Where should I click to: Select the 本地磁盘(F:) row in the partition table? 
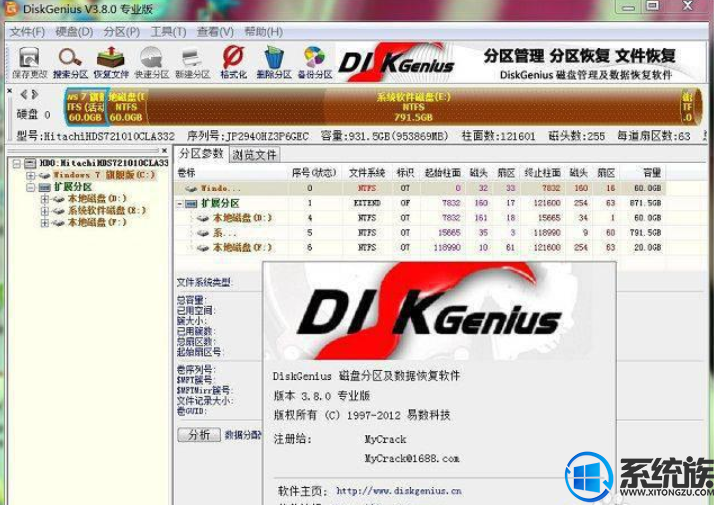(x=419, y=248)
